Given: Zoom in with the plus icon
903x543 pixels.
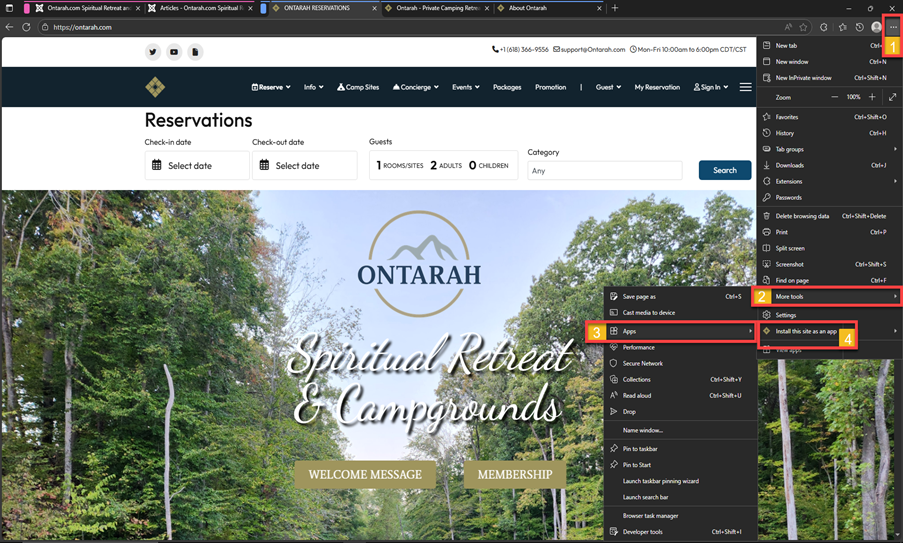Looking at the screenshot, I should [872, 97].
